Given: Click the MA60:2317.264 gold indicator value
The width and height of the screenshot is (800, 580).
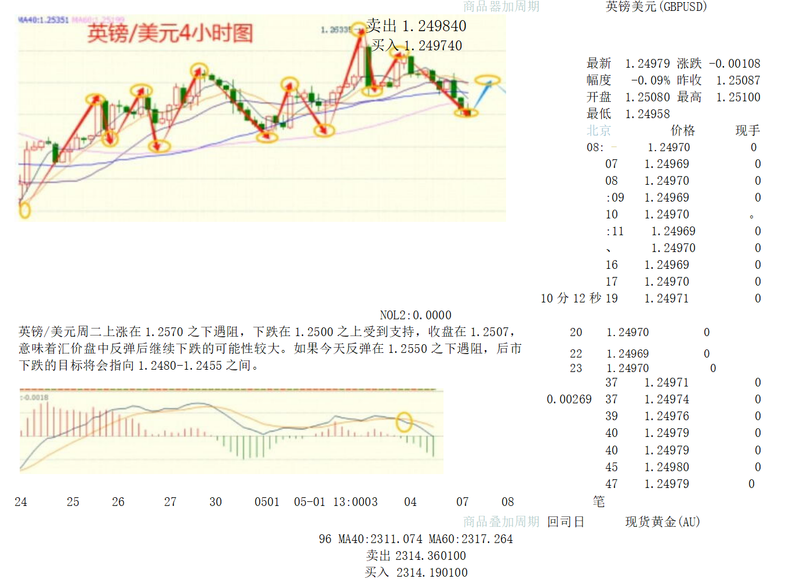Looking at the screenshot, I should pyautogui.click(x=470, y=539).
